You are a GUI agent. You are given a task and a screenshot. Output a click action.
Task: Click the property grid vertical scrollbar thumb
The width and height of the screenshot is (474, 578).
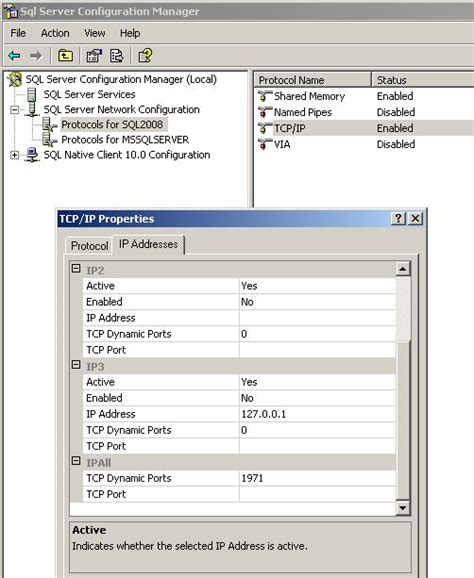(403, 420)
